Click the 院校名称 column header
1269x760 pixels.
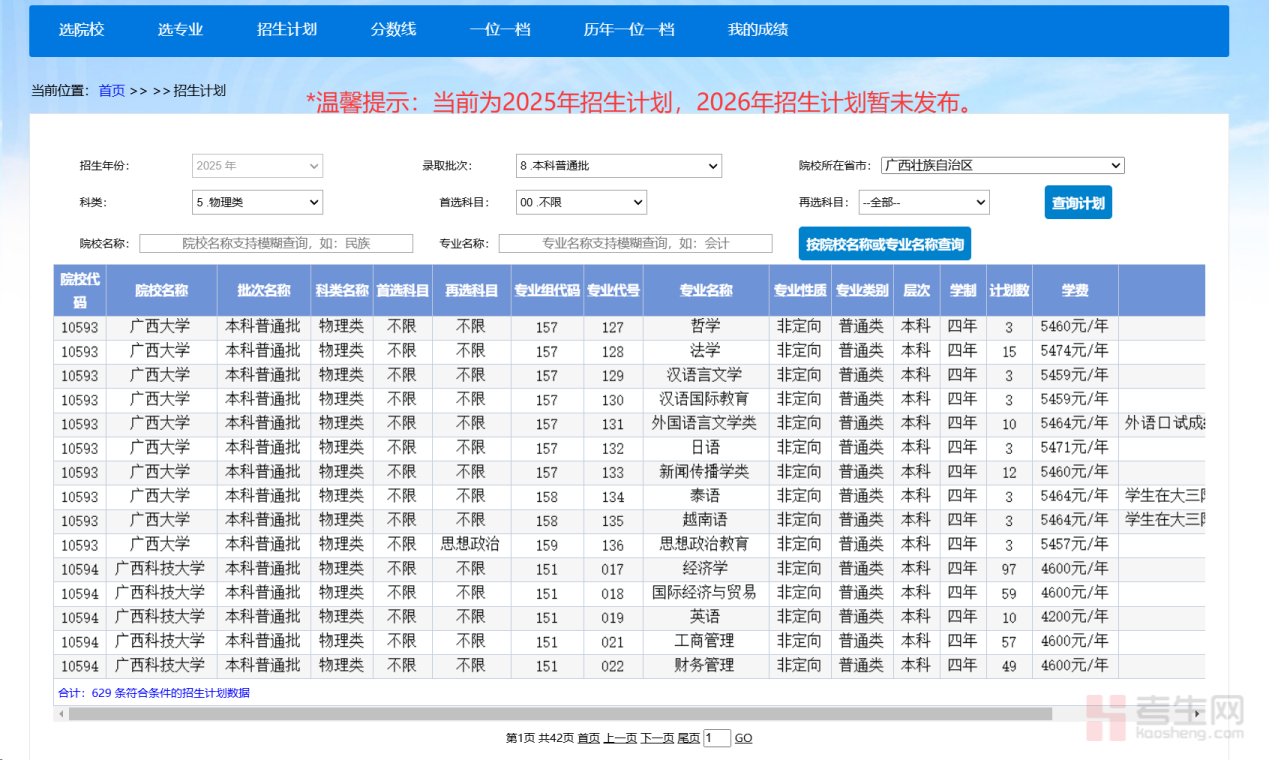coord(162,290)
